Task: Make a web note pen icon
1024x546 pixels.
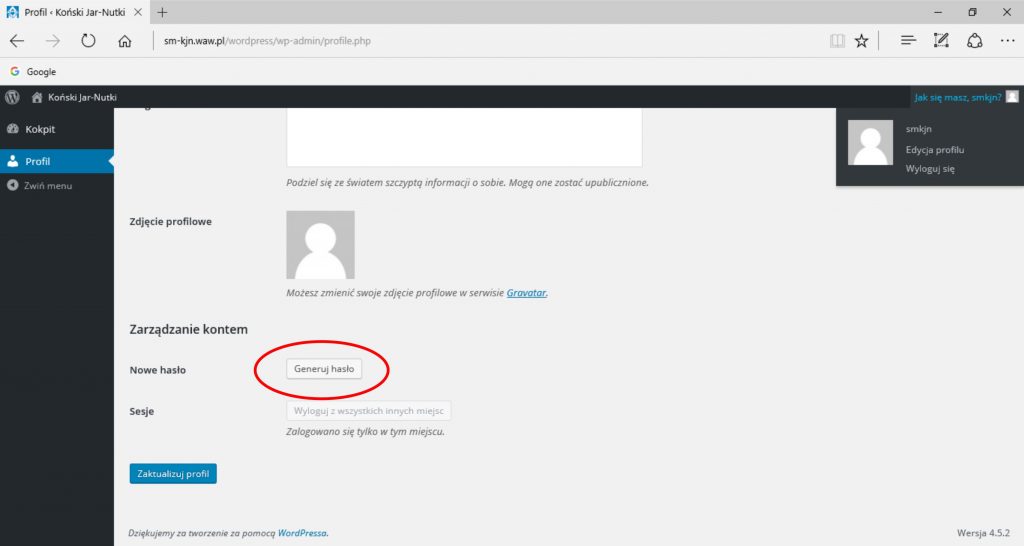Action: 941,40
